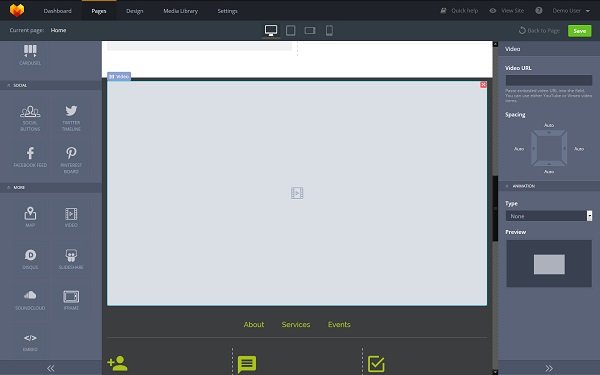
Task: Open Quick help
Action: pyautogui.click(x=459, y=11)
